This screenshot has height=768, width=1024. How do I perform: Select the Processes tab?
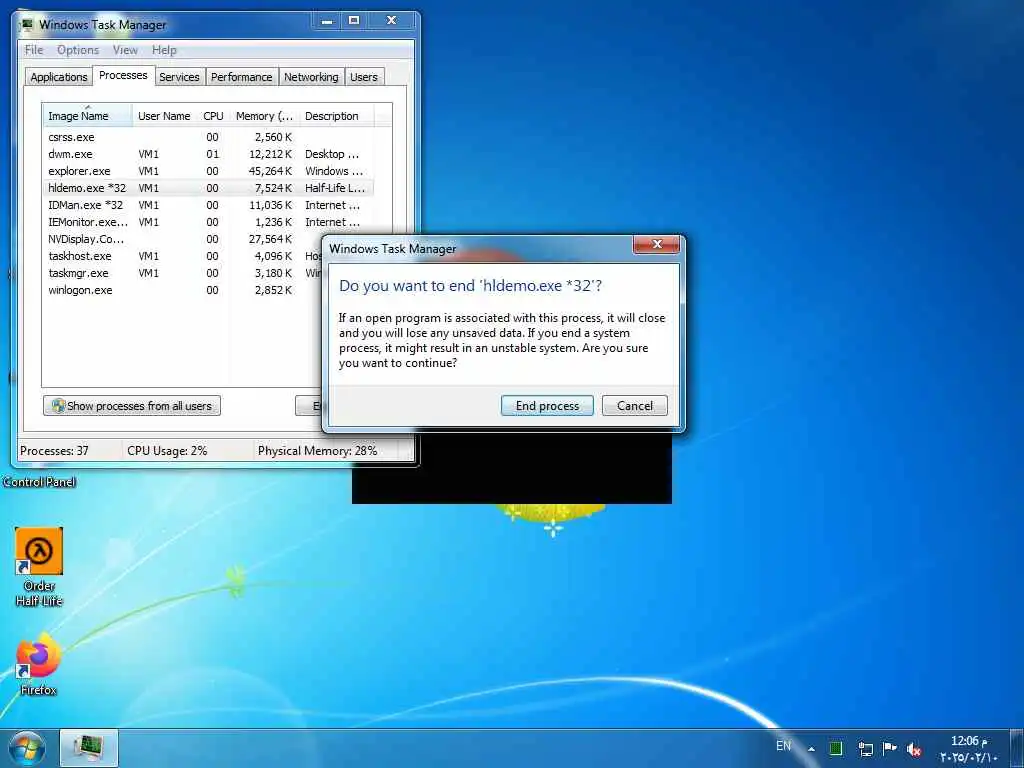(x=123, y=75)
